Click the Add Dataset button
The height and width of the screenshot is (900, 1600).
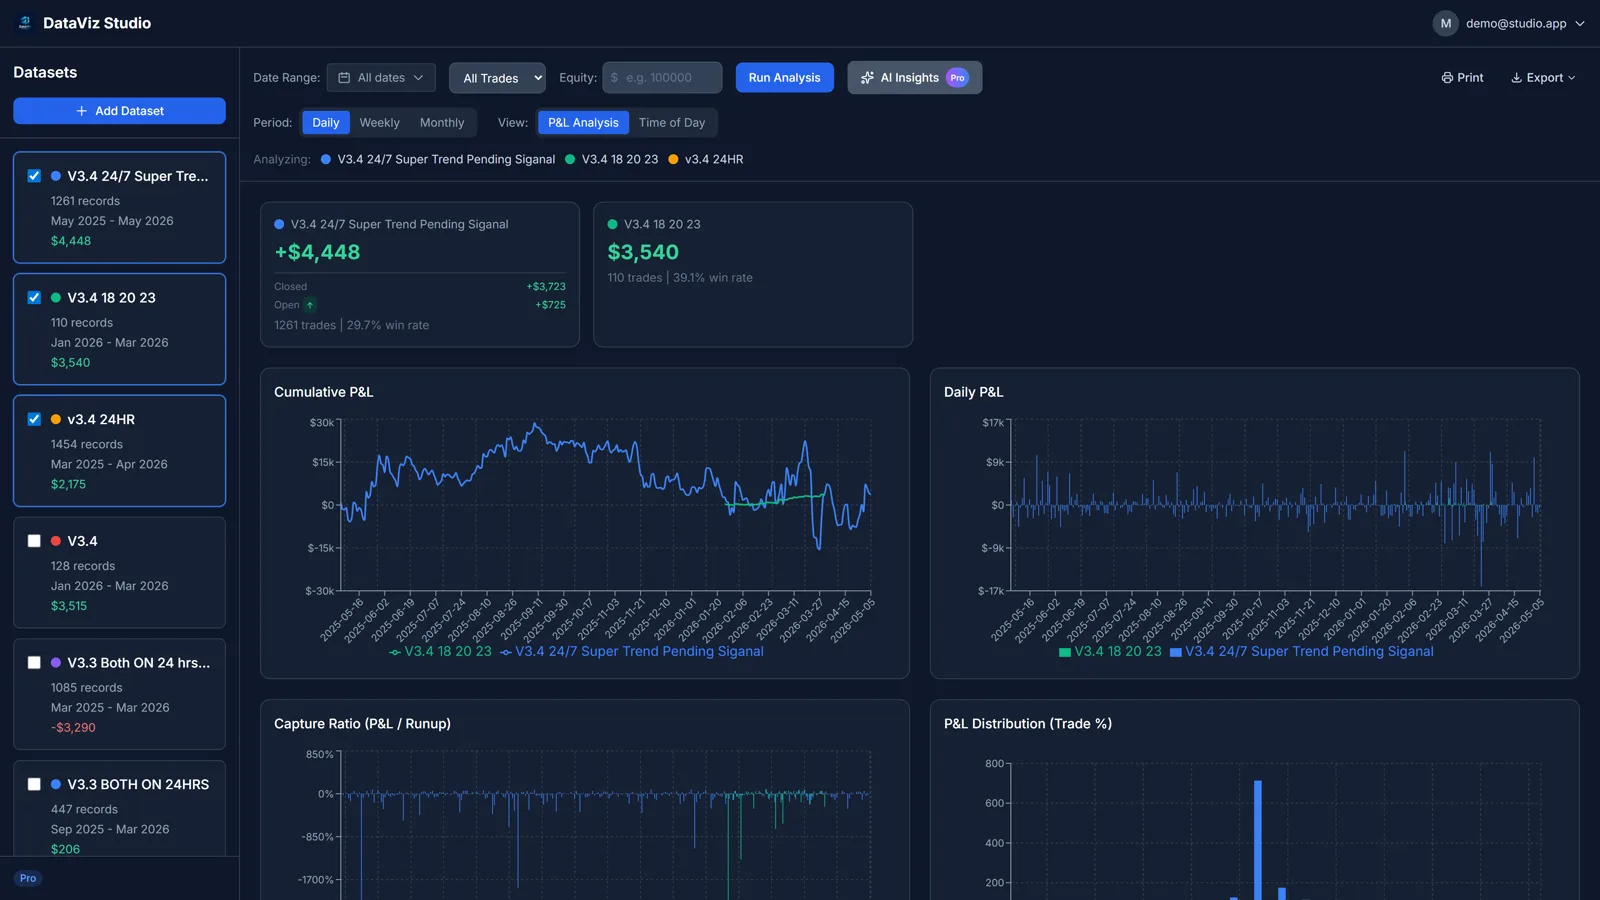click(119, 111)
